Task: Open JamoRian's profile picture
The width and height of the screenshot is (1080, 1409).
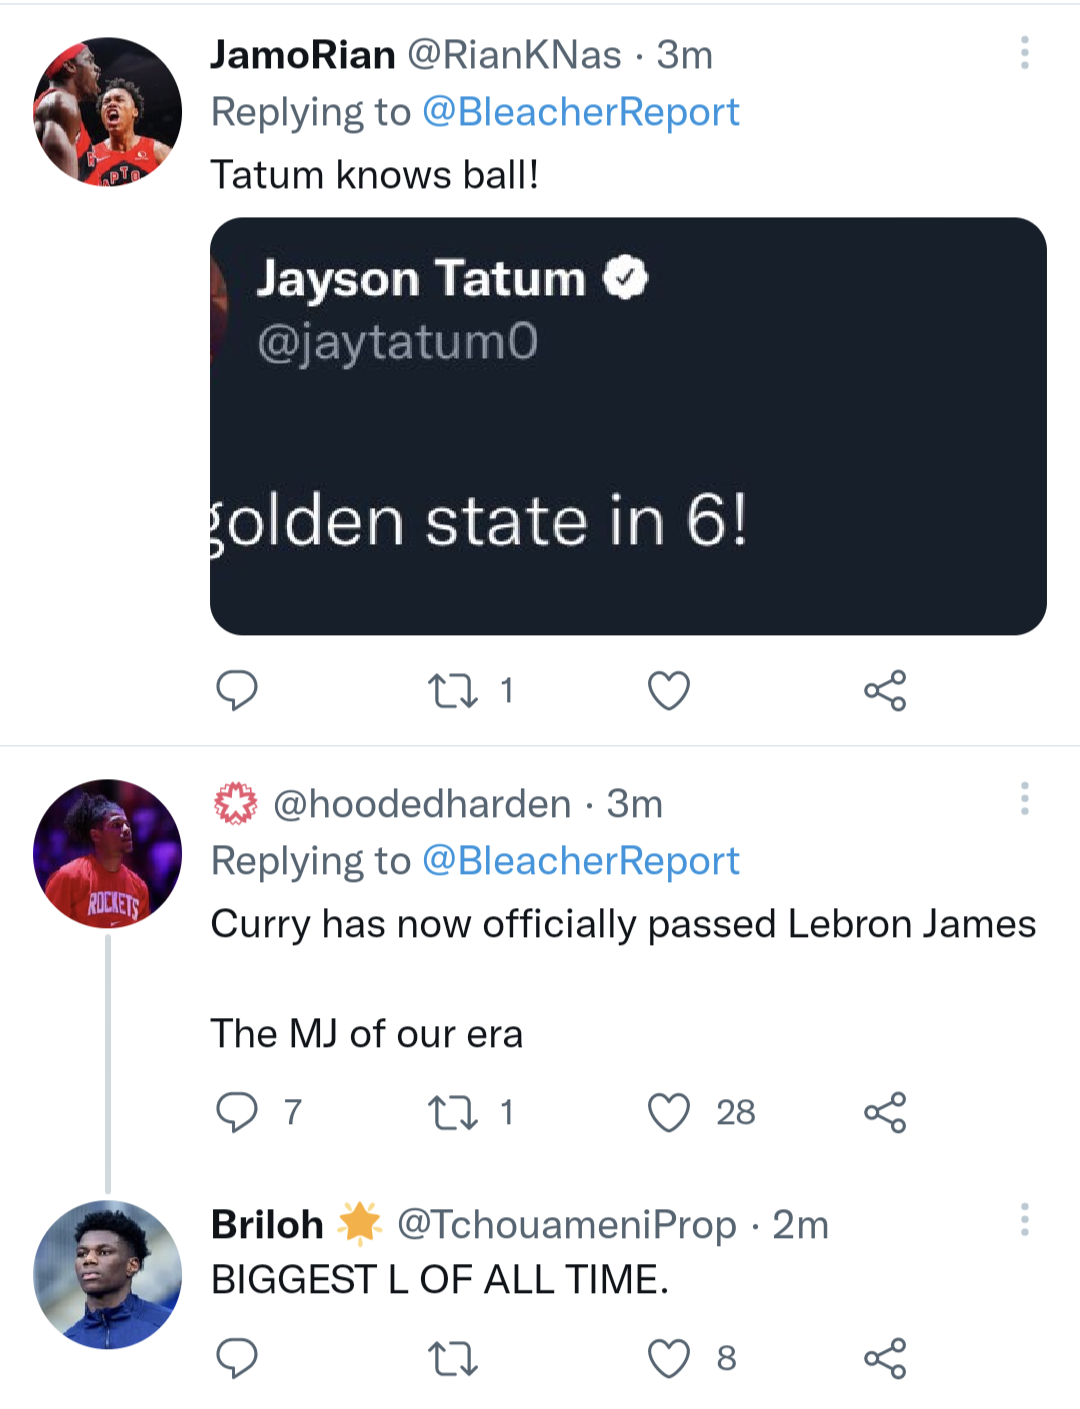Action: pyautogui.click(x=105, y=110)
